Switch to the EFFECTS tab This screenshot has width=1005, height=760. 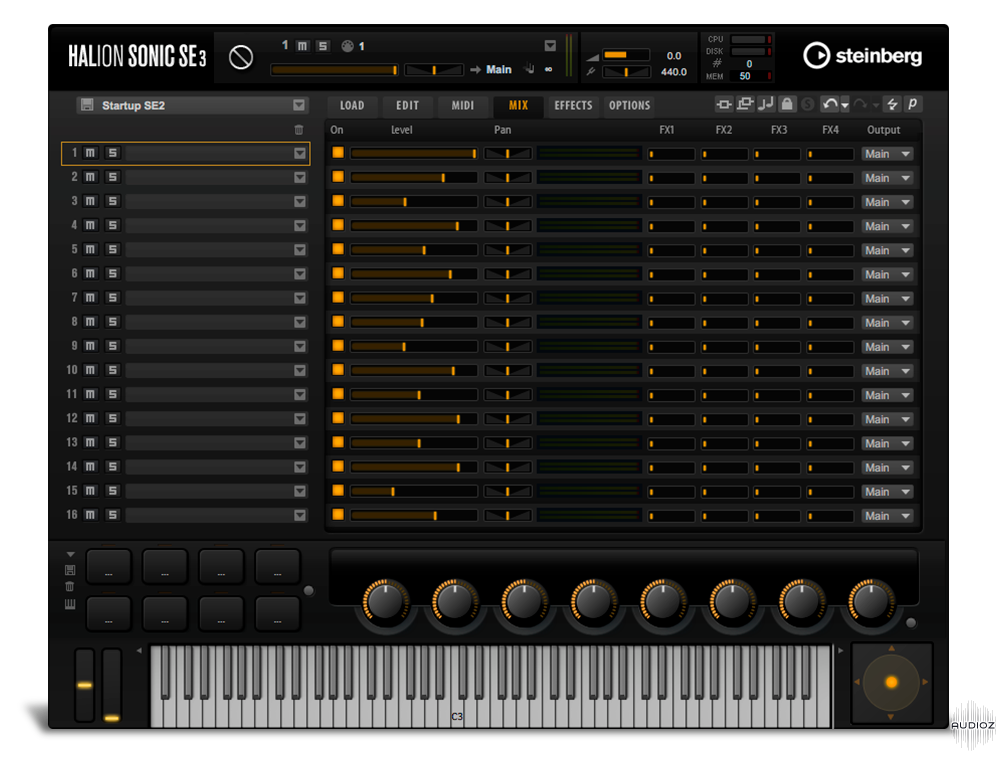pyautogui.click(x=573, y=105)
